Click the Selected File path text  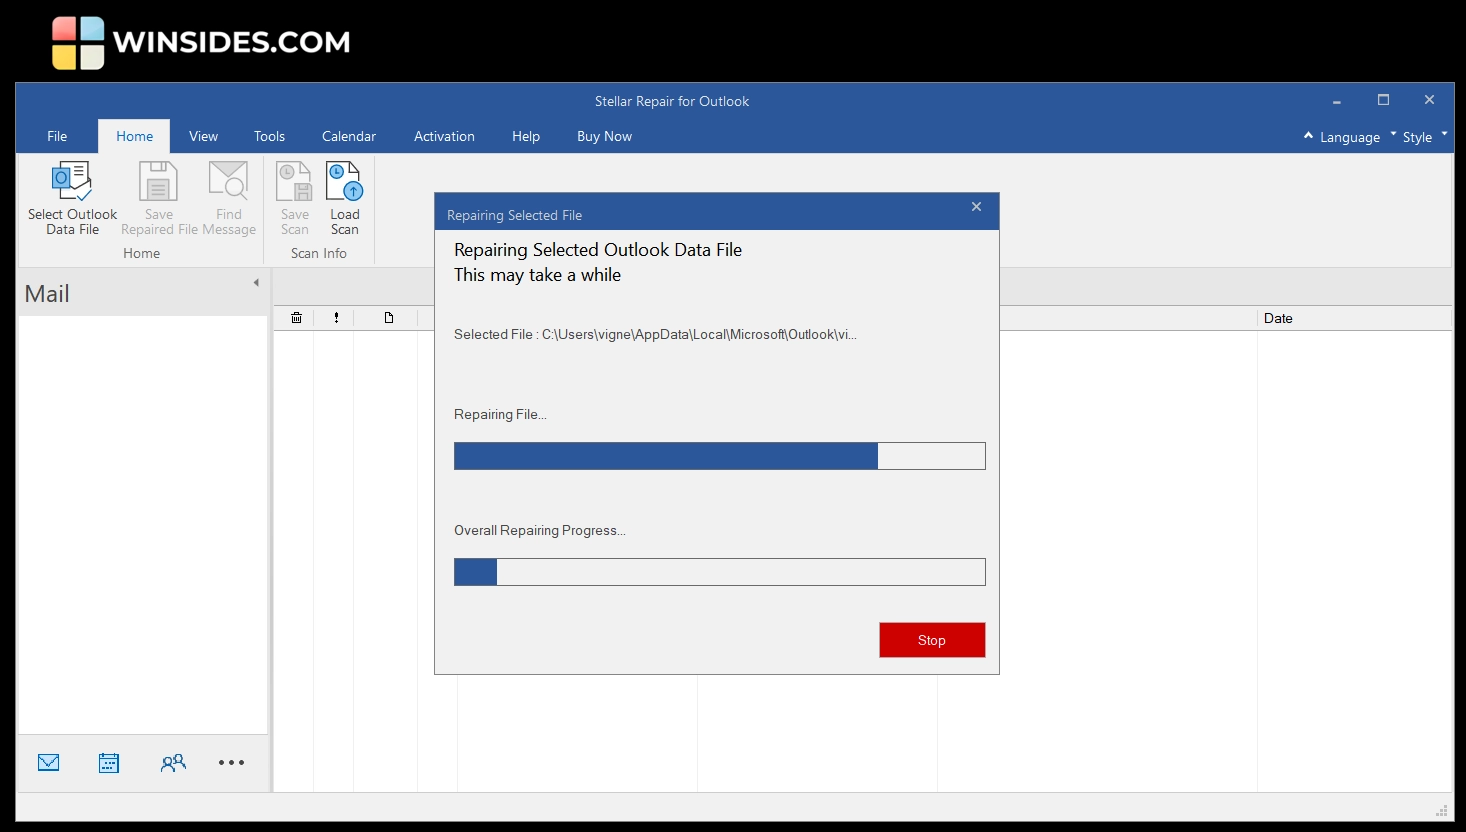point(655,334)
